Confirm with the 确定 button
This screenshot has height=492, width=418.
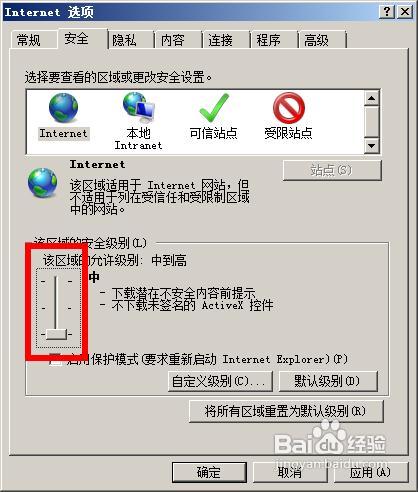click(x=209, y=472)
